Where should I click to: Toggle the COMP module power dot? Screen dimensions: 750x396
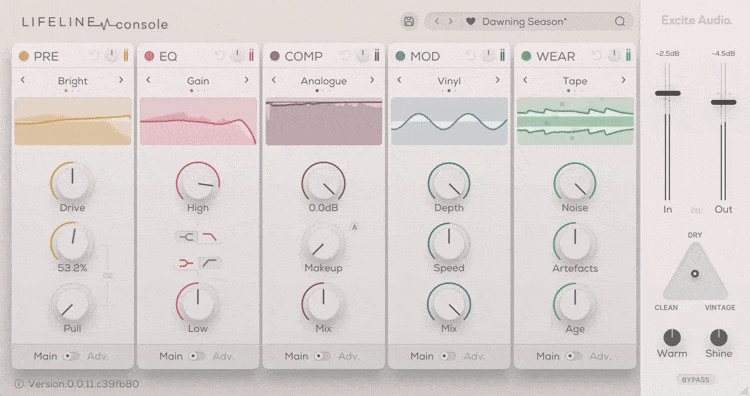[275, 56]
